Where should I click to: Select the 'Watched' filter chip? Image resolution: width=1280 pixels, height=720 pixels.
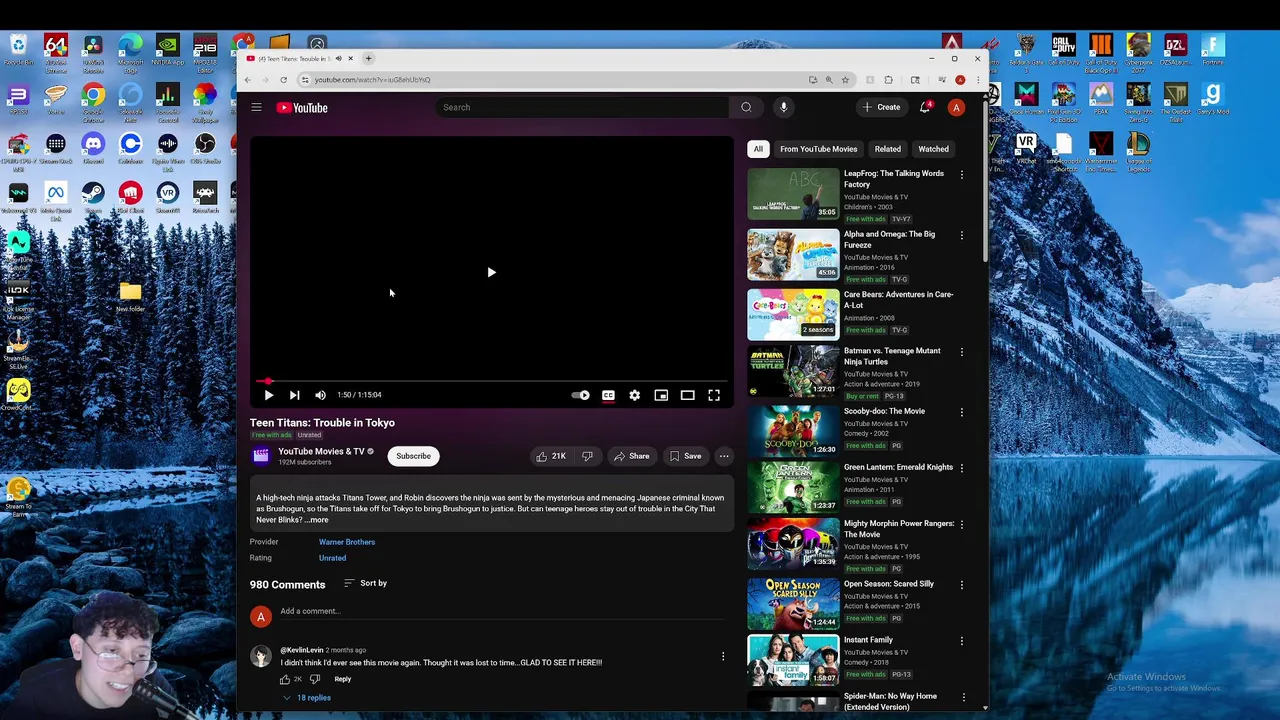pos(933,149)
